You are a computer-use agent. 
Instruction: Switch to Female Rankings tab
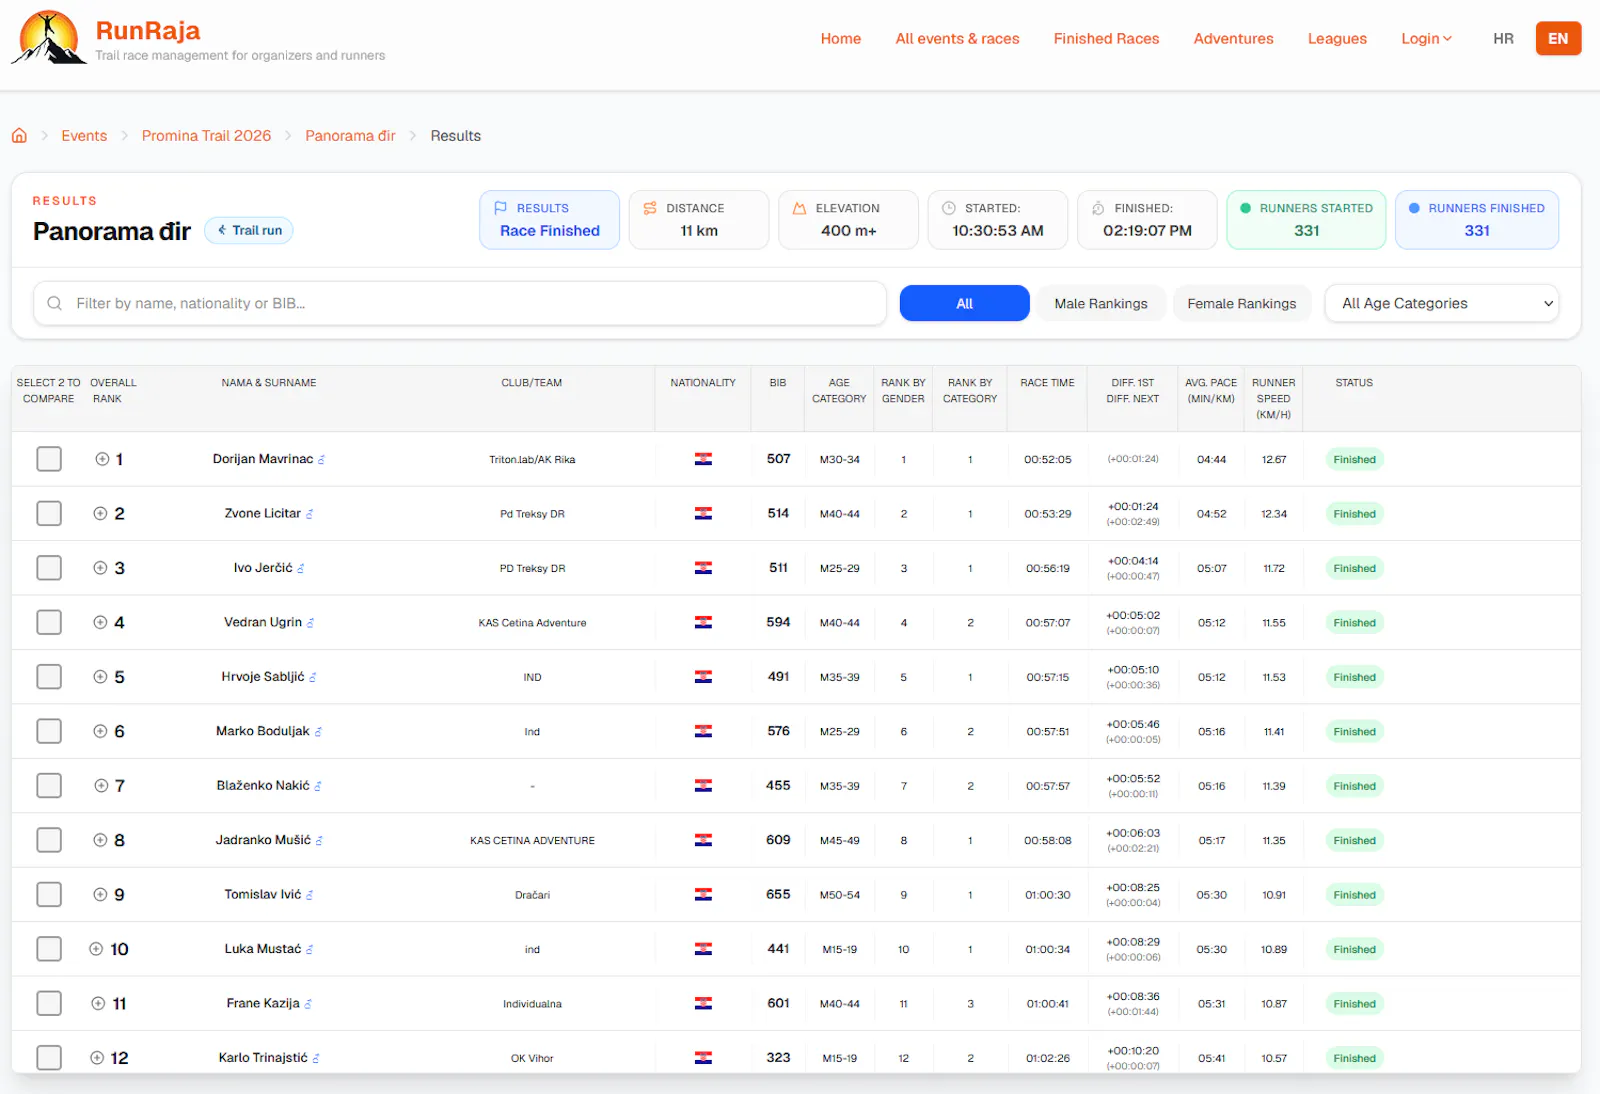coord(1241,303)
